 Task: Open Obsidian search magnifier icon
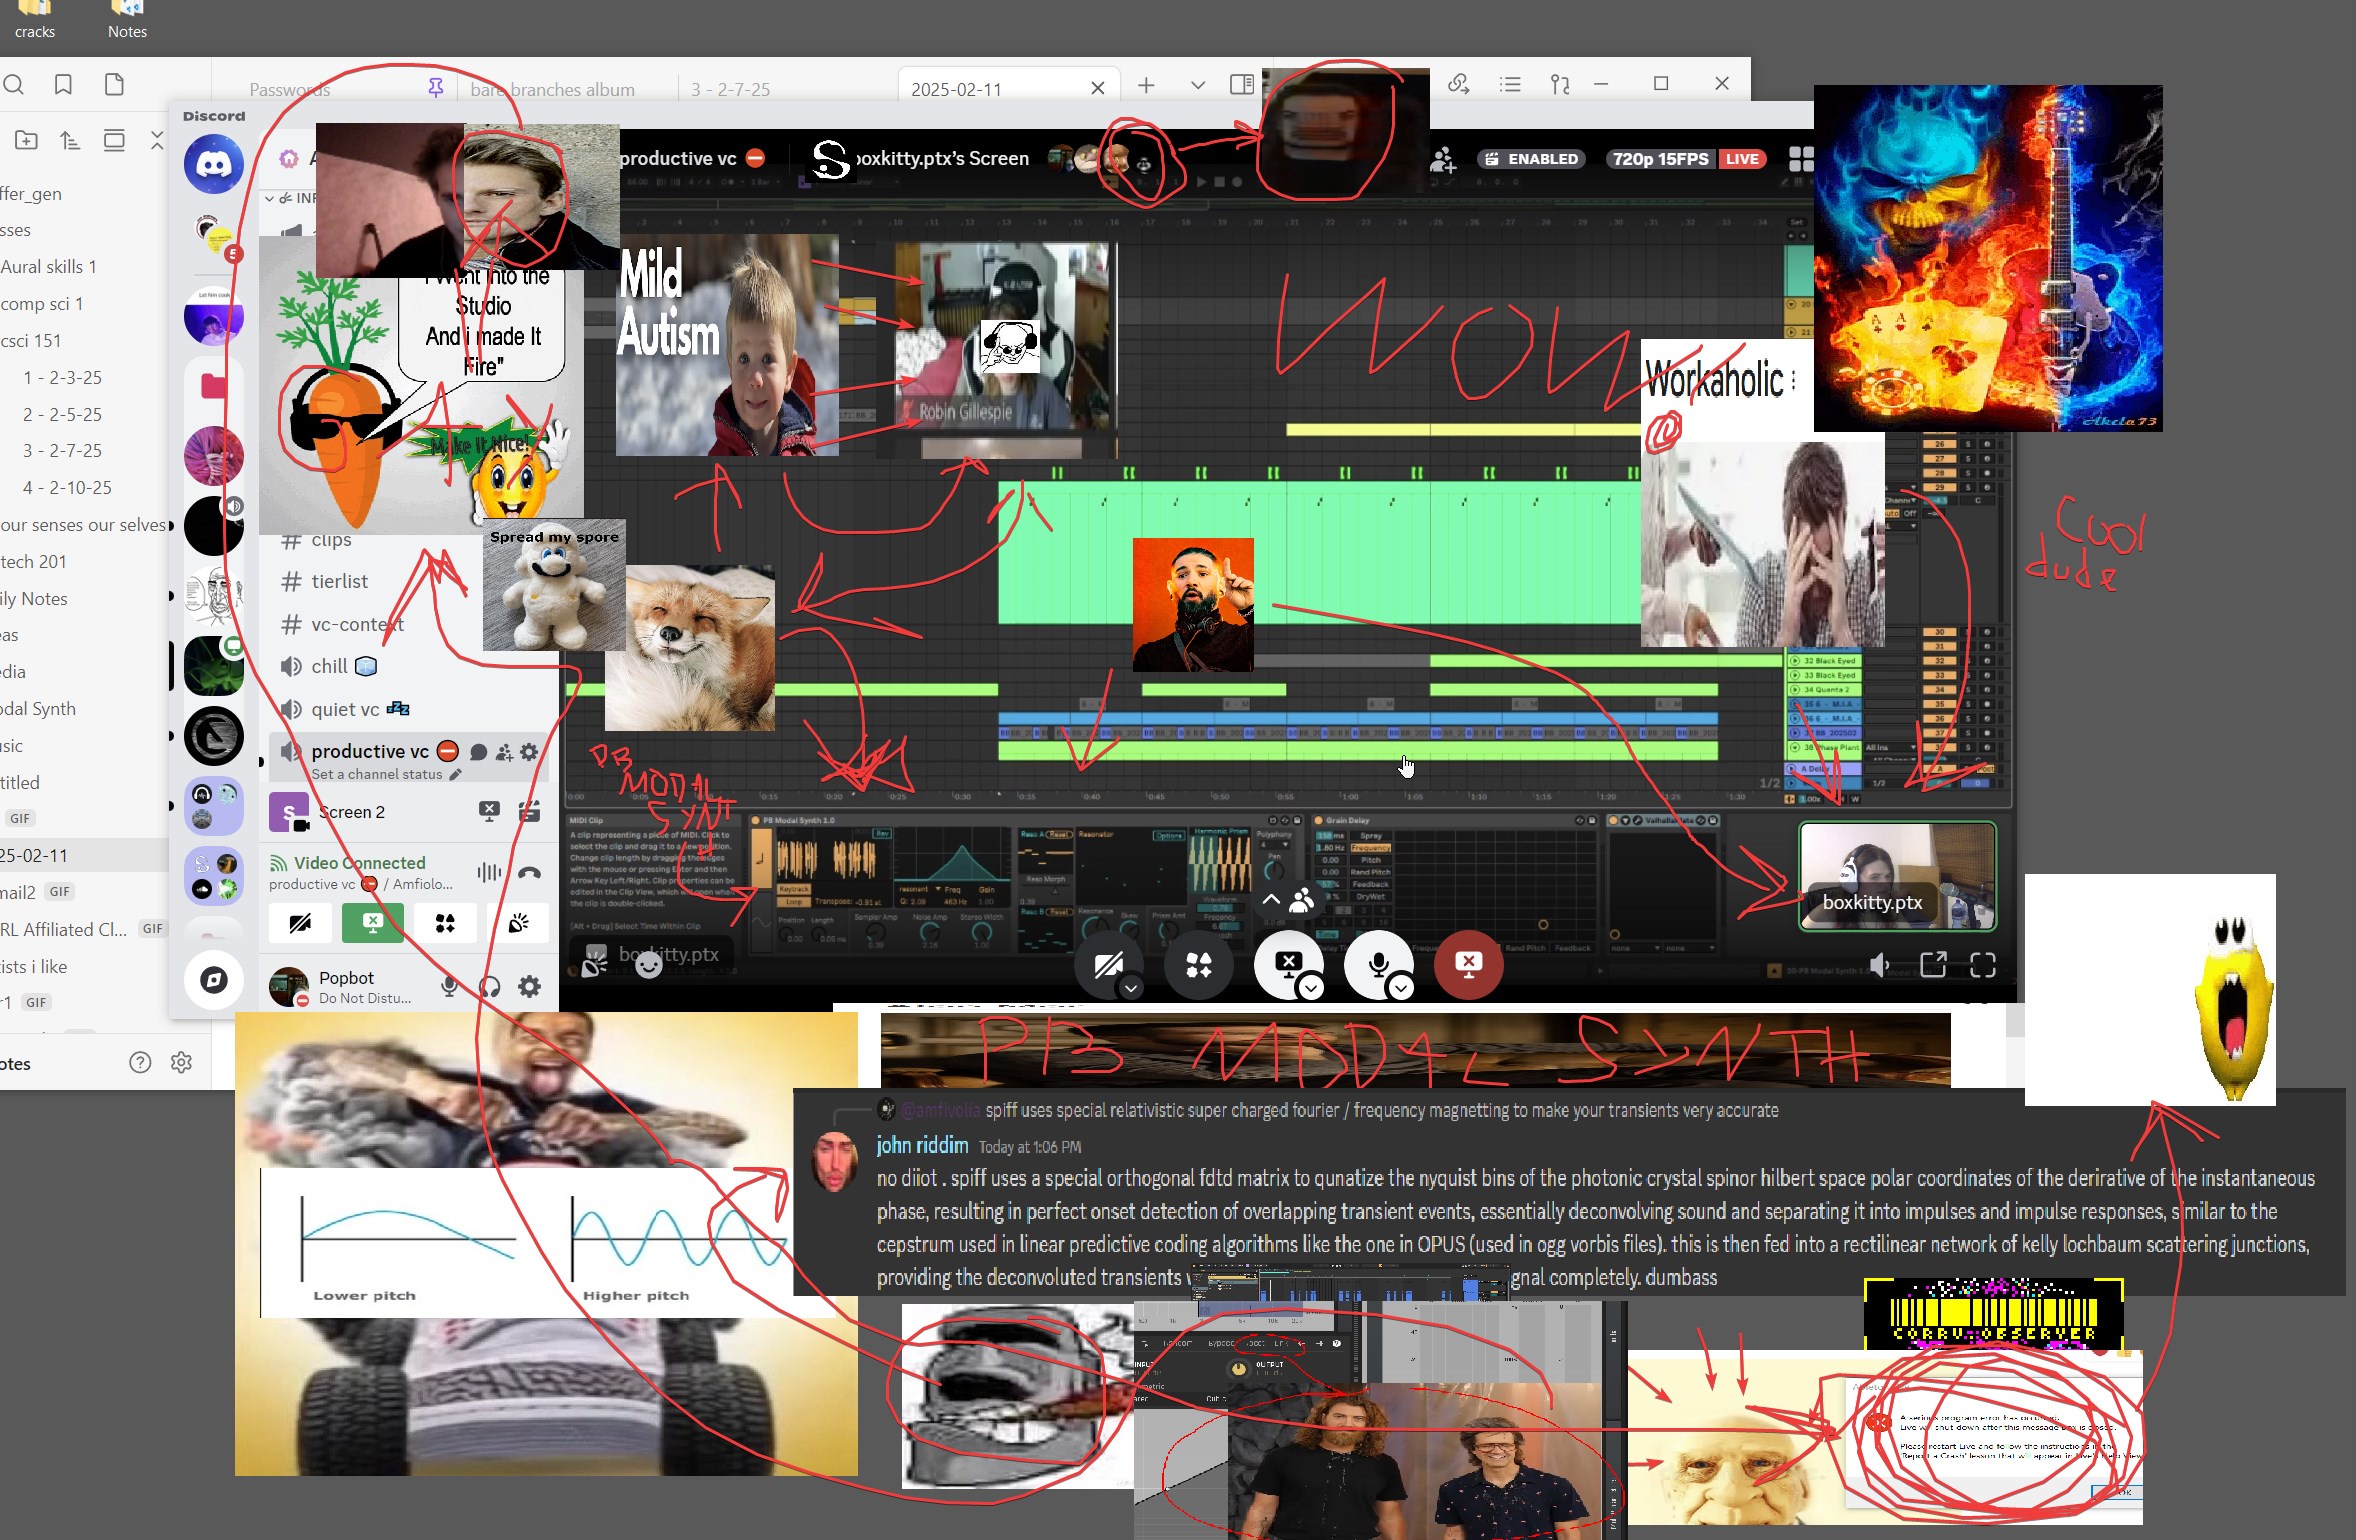tap(14, 85)
